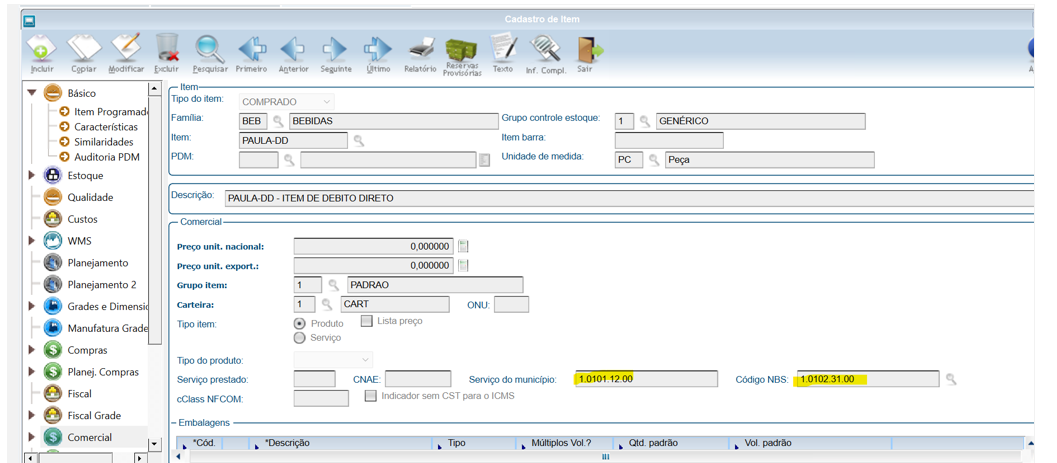Image resolution: width=1057 pixels, height=463 pixels.
Task: Open calculator for Preço unit. export.
Action: point(462,266)
